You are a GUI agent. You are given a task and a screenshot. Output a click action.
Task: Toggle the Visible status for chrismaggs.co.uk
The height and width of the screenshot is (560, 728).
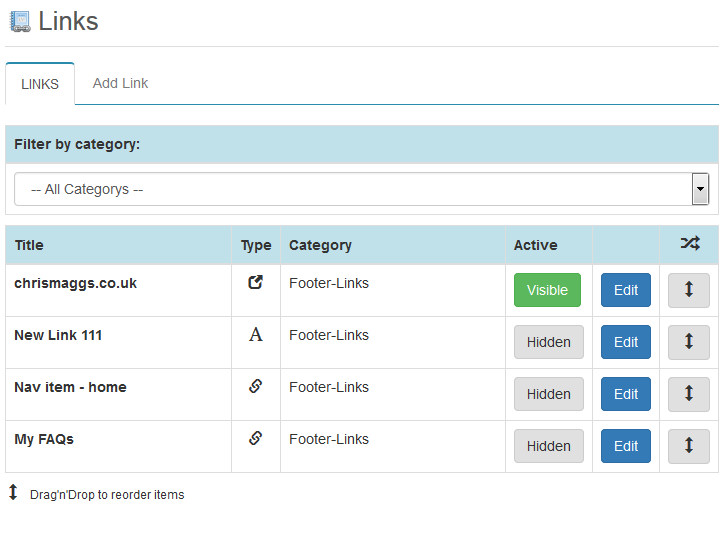point(547,290)
